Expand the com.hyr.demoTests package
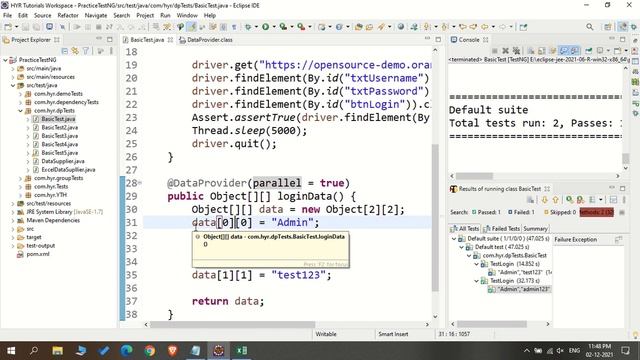The image size is (640, 360). [x=20, y=94]
